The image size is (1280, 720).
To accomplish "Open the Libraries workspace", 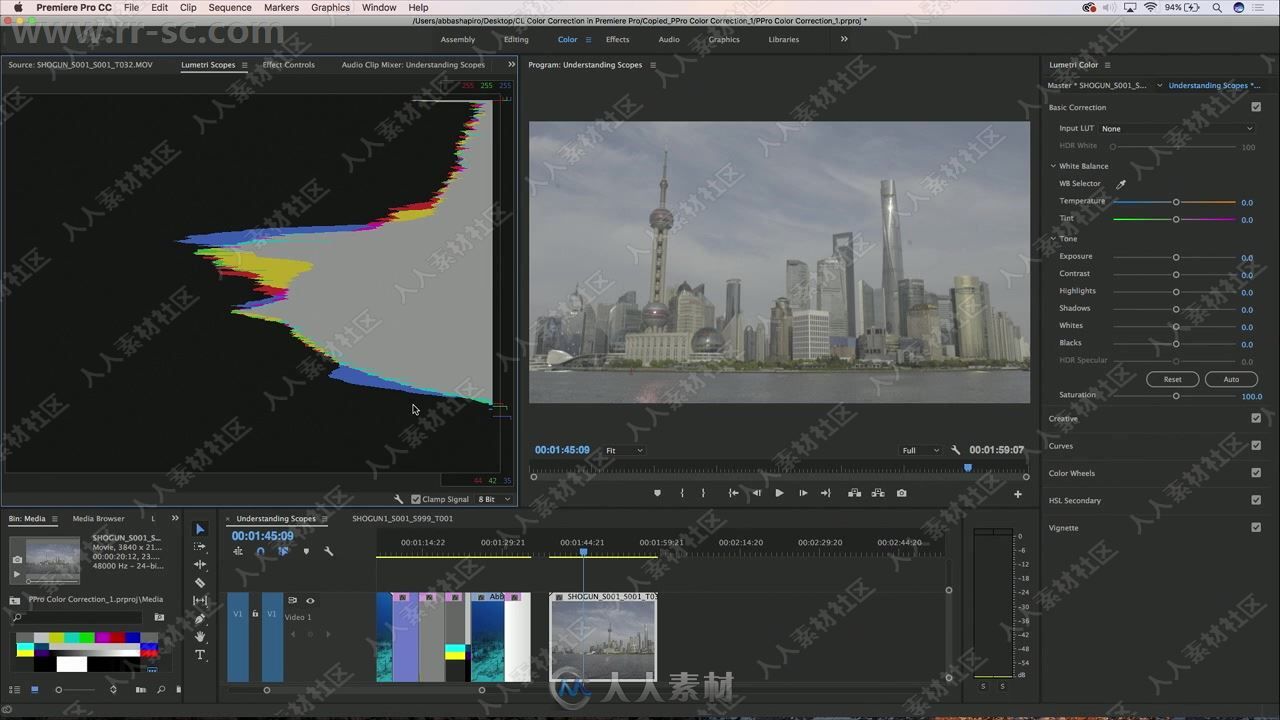I will (x=784, y=40).
